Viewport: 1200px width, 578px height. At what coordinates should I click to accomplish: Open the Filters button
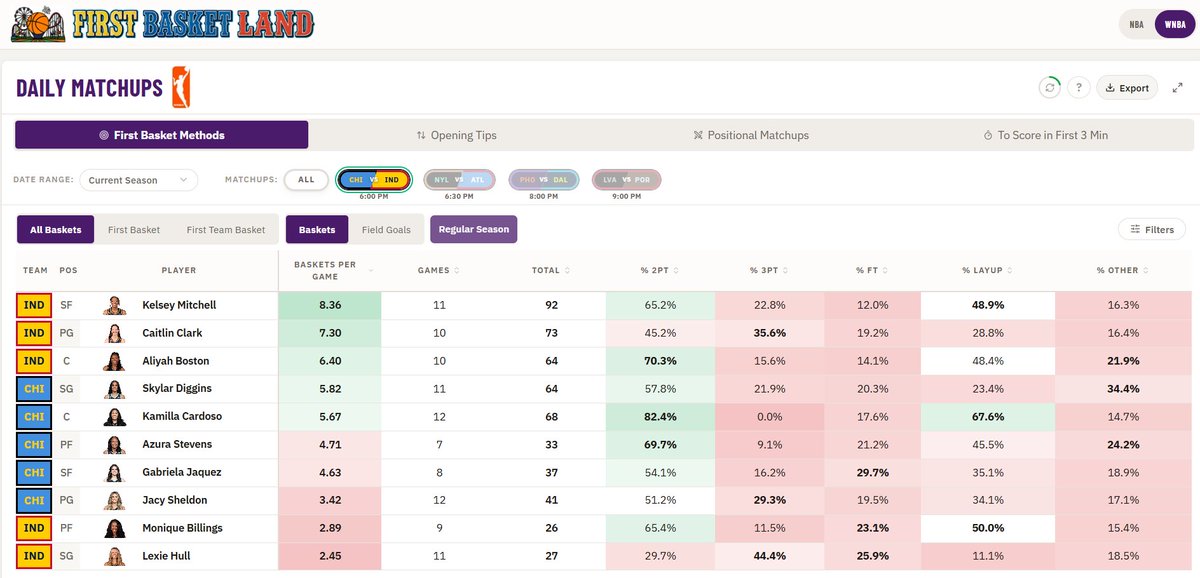(1152, 230)
